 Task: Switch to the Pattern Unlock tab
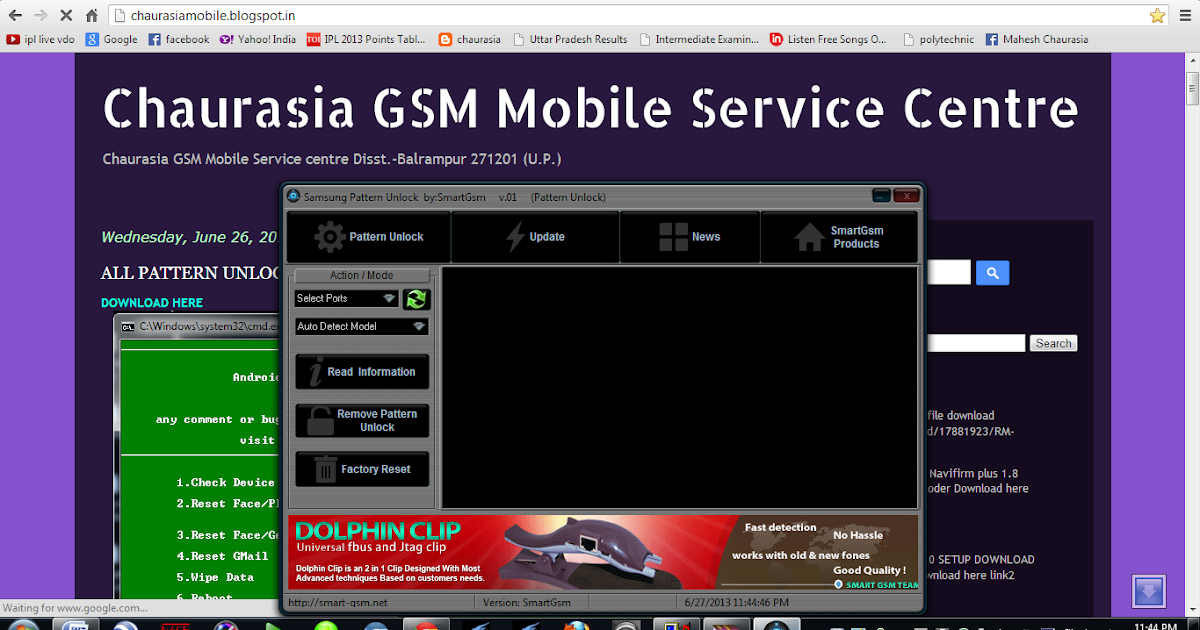coord(369,237)
